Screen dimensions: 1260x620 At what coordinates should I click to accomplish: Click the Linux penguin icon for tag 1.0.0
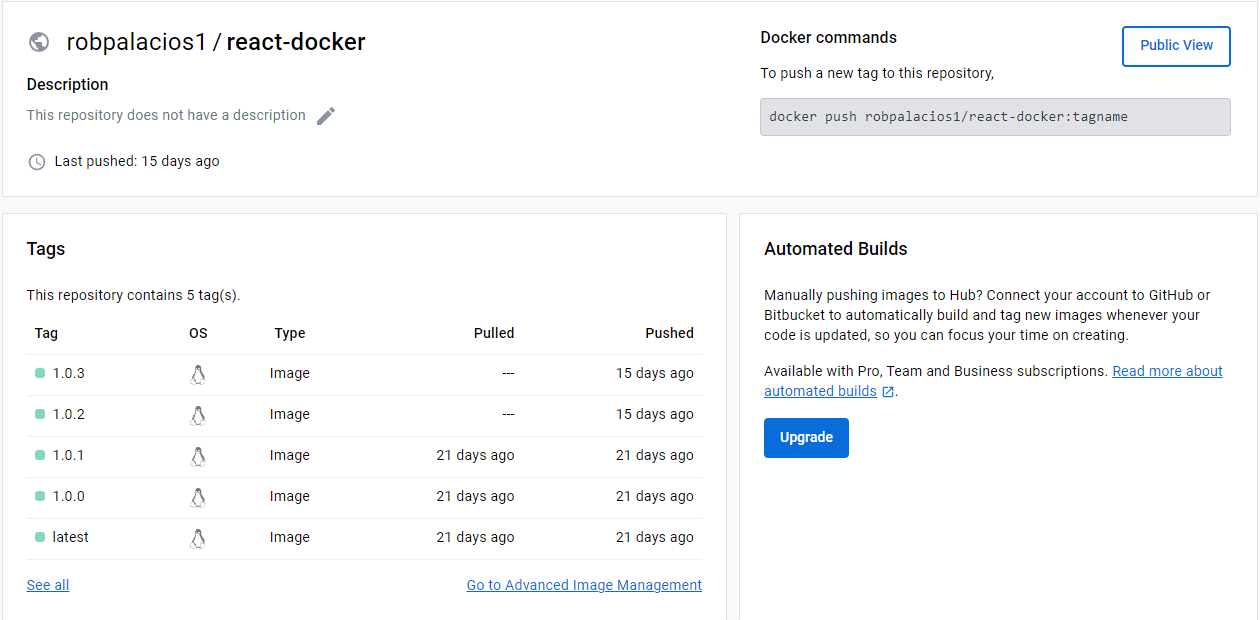198,497
